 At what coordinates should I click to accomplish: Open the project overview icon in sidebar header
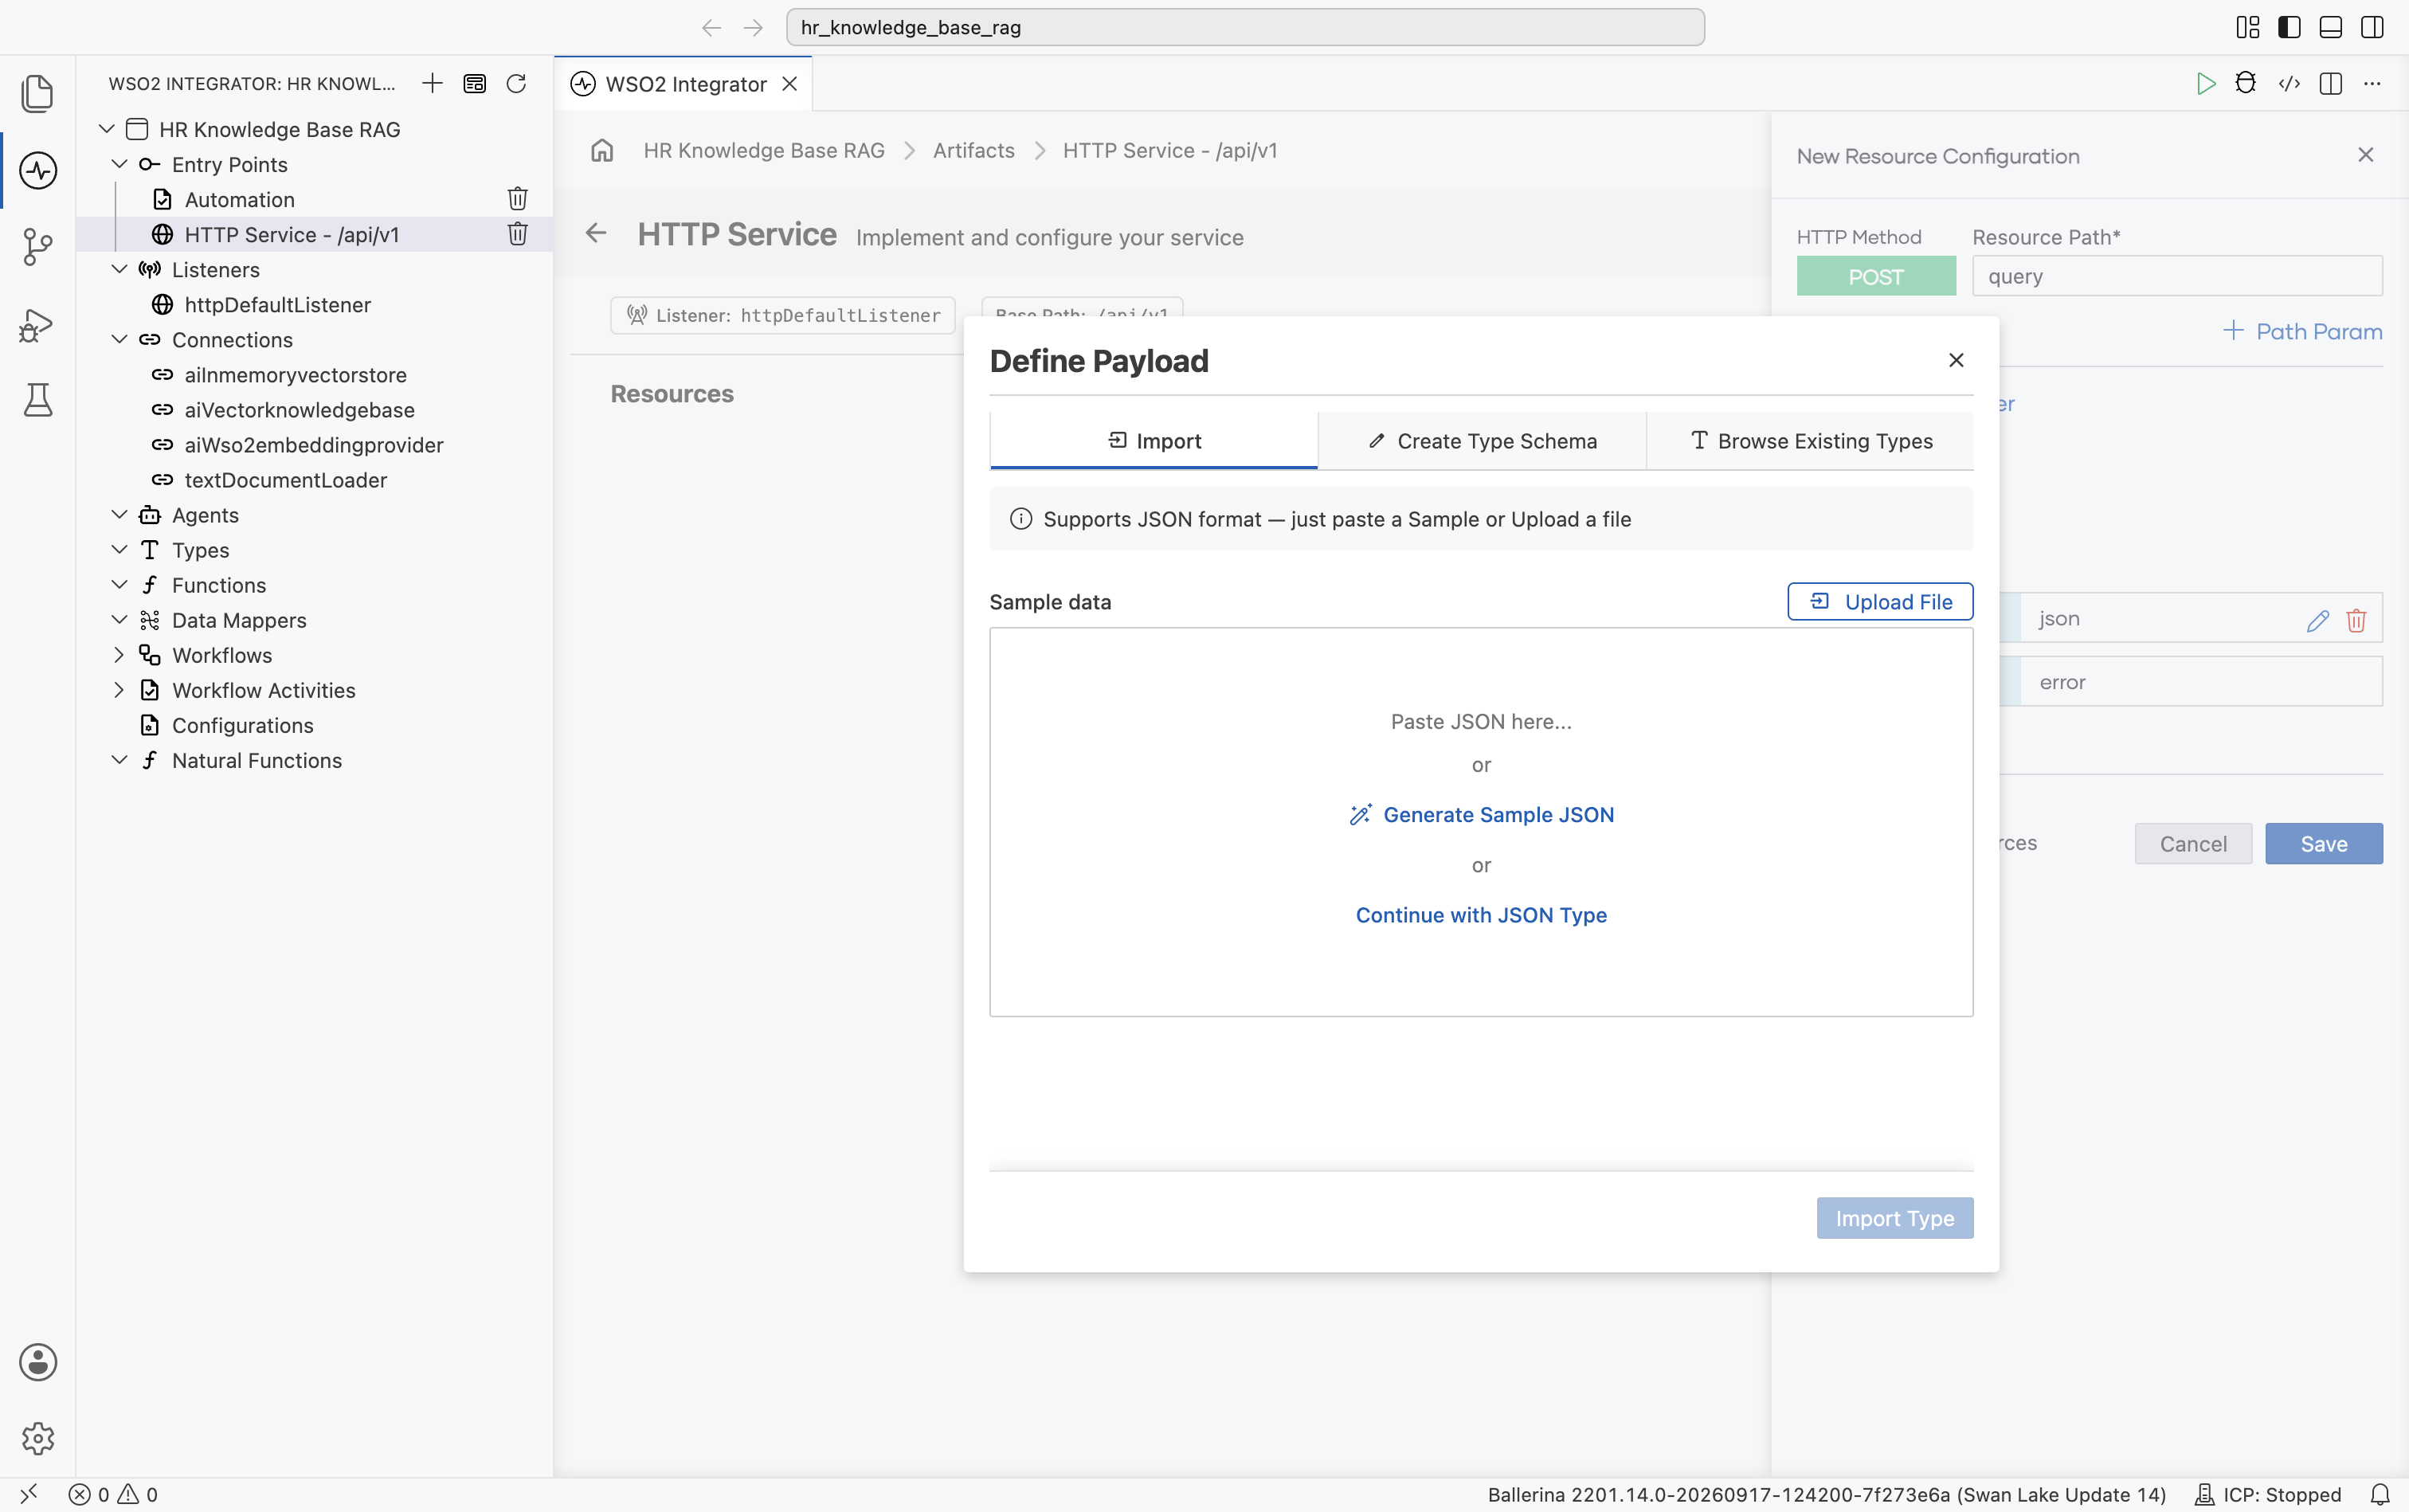474,83
